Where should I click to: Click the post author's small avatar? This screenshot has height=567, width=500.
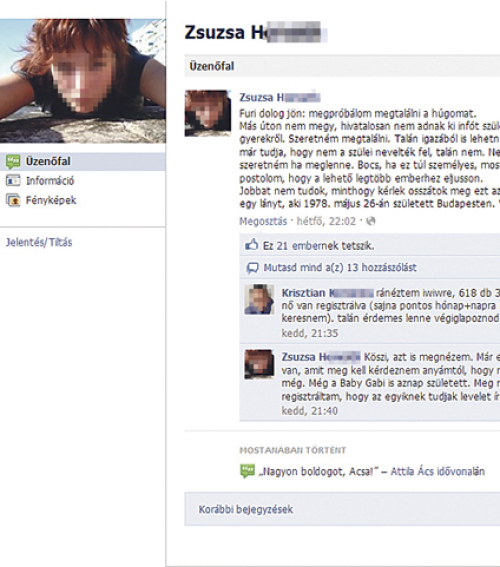[208, 113]
